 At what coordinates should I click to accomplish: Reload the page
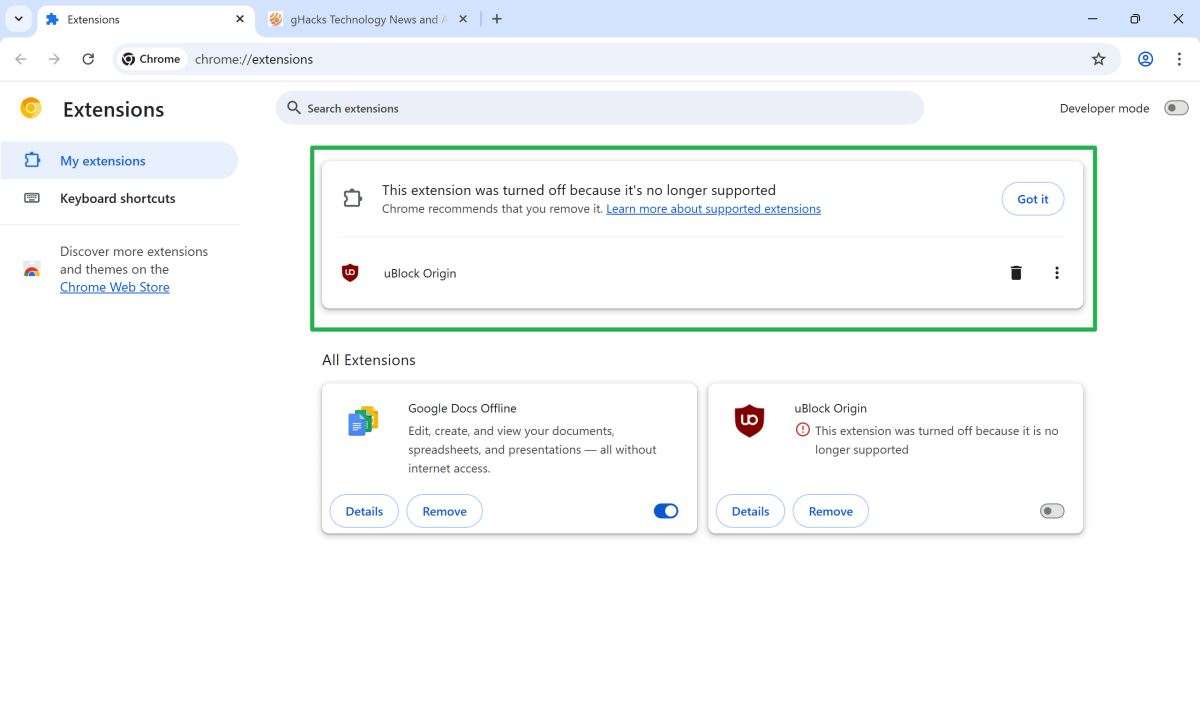[88, 59]
